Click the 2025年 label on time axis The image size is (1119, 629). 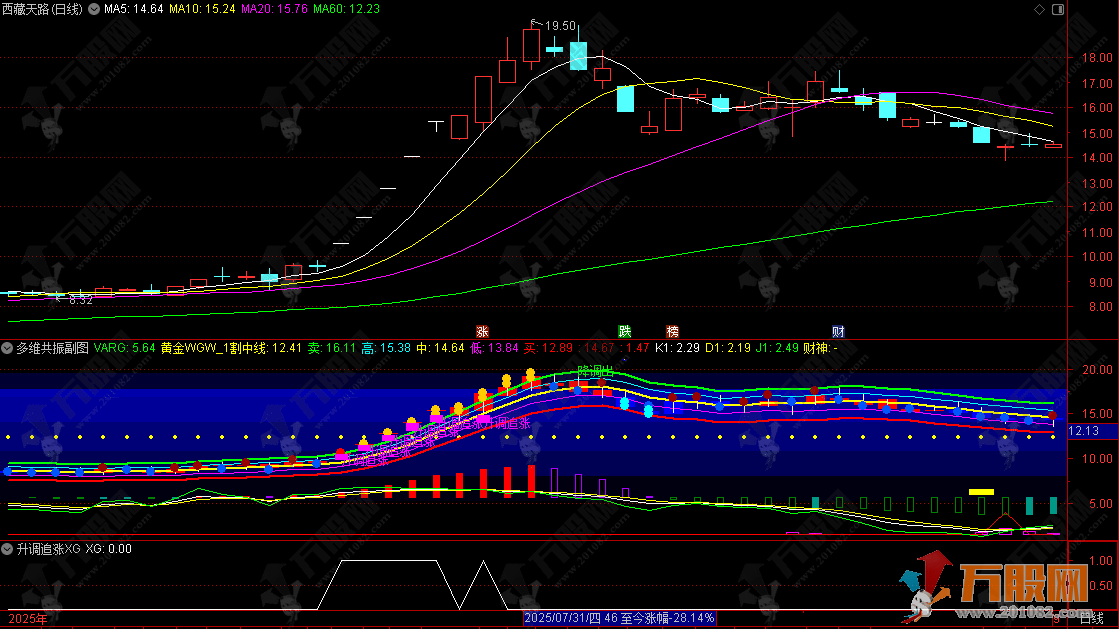[x=23, y=620]
